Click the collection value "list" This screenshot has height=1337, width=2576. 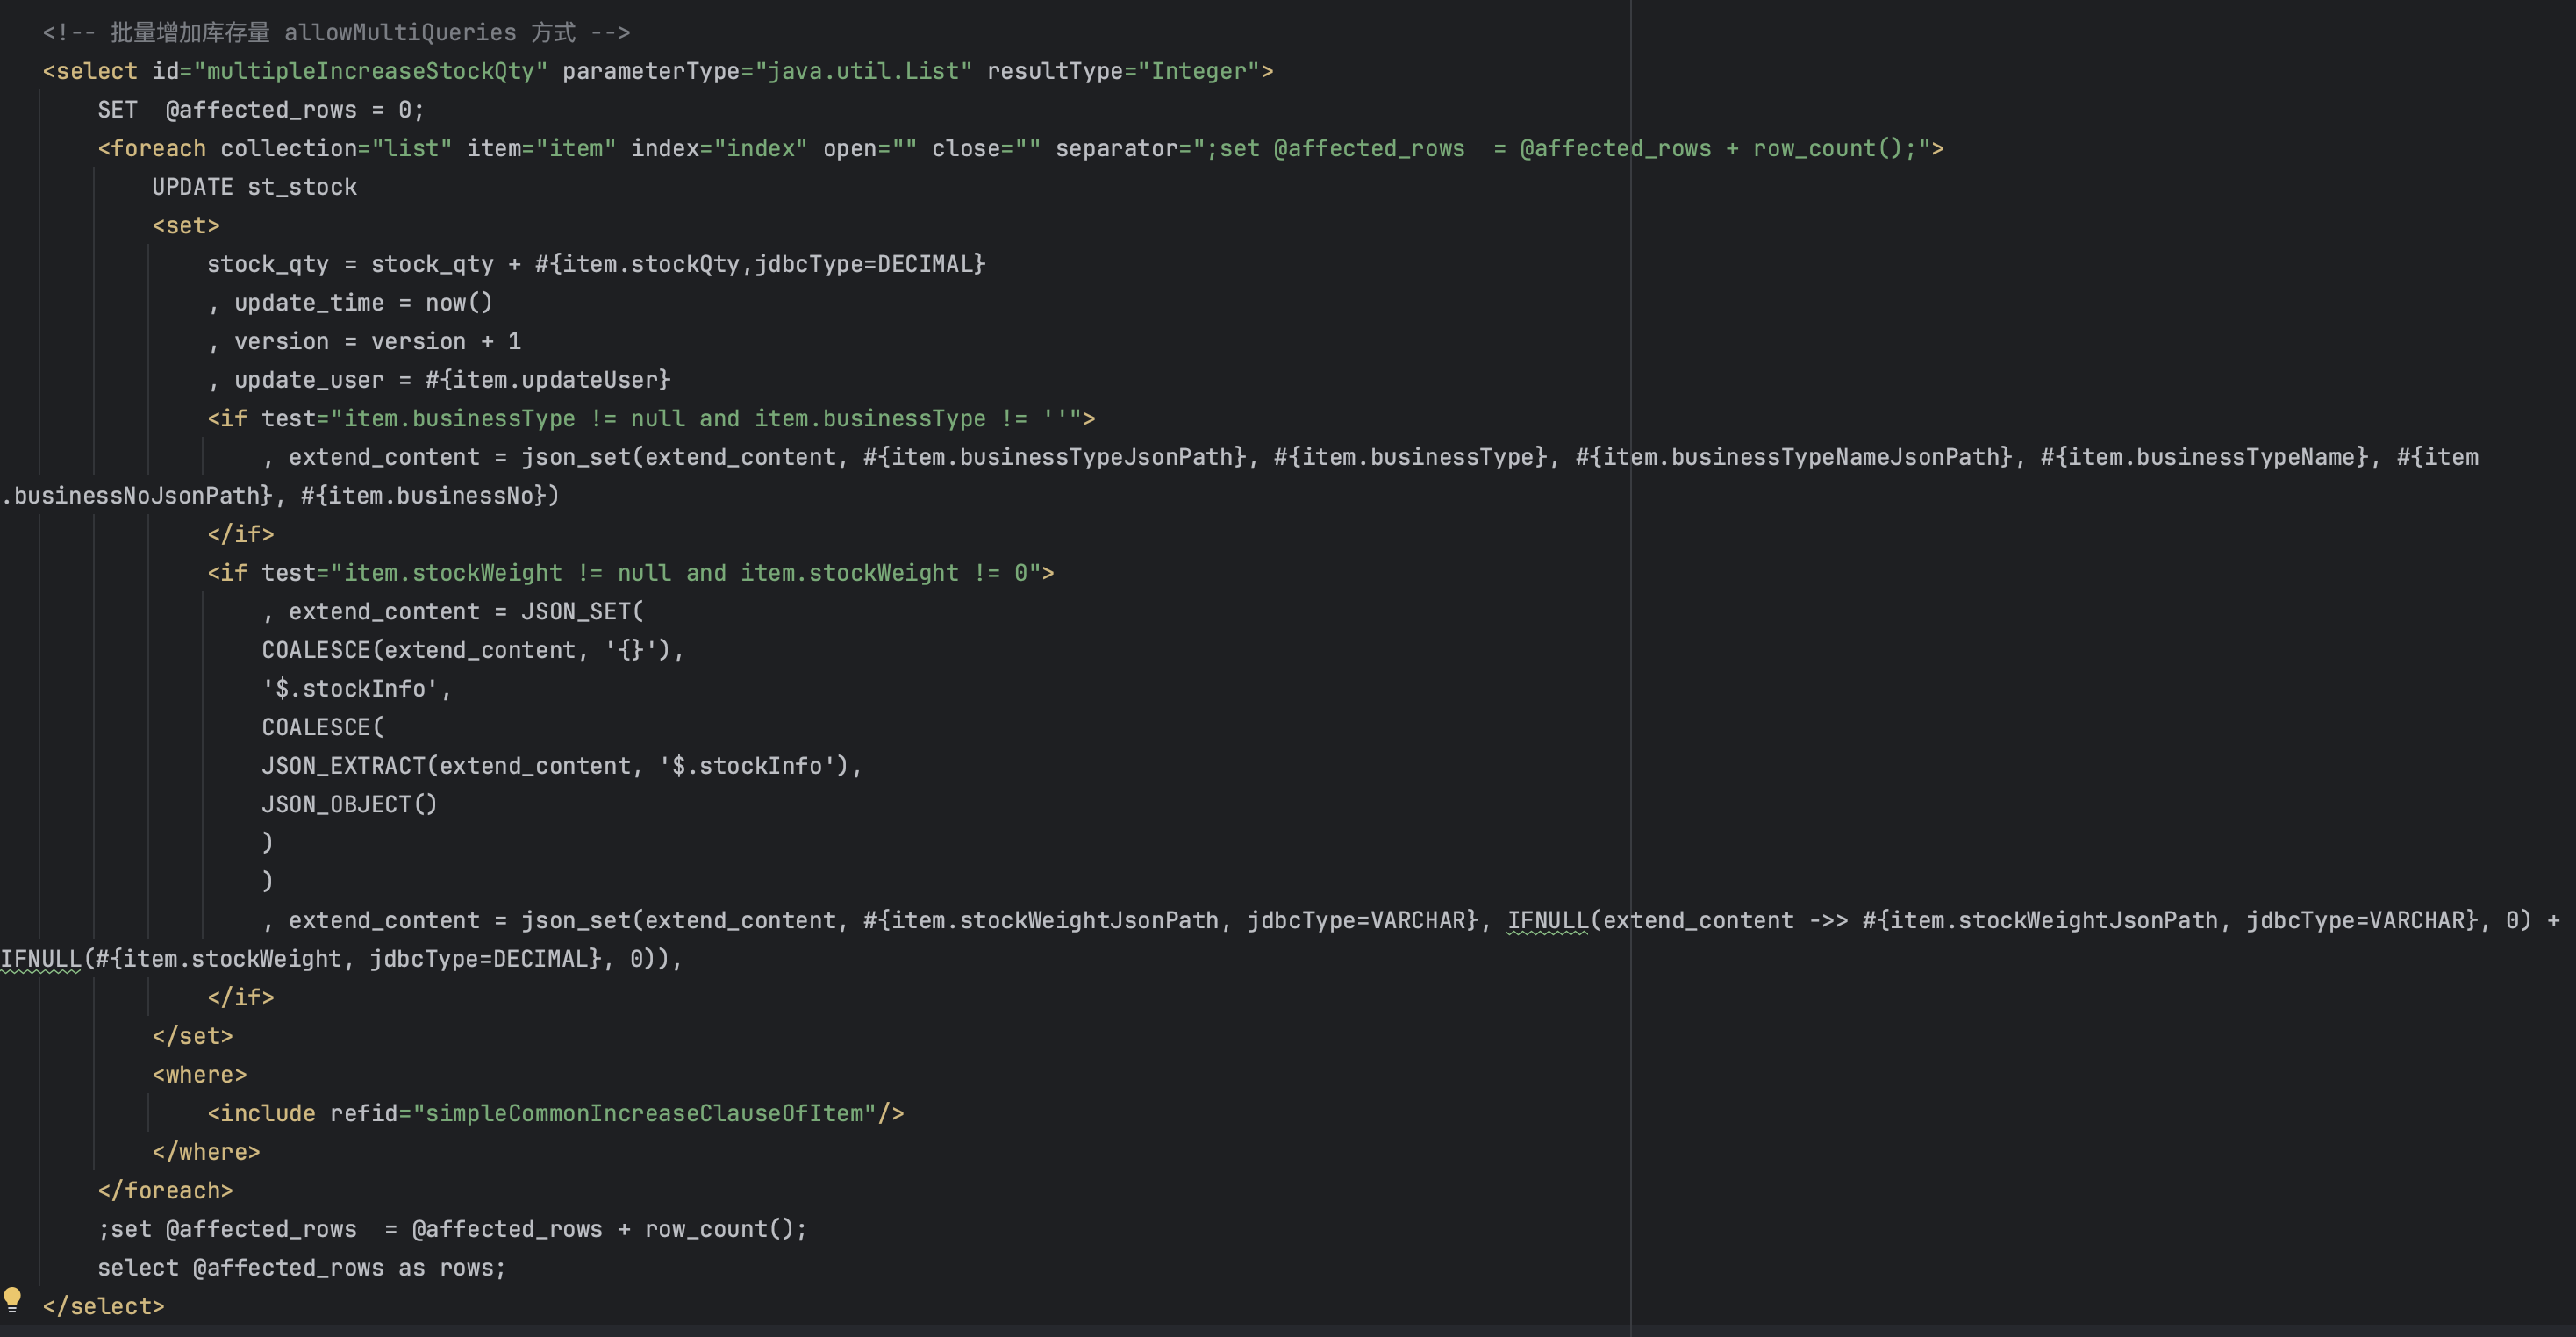pos(412,148)
